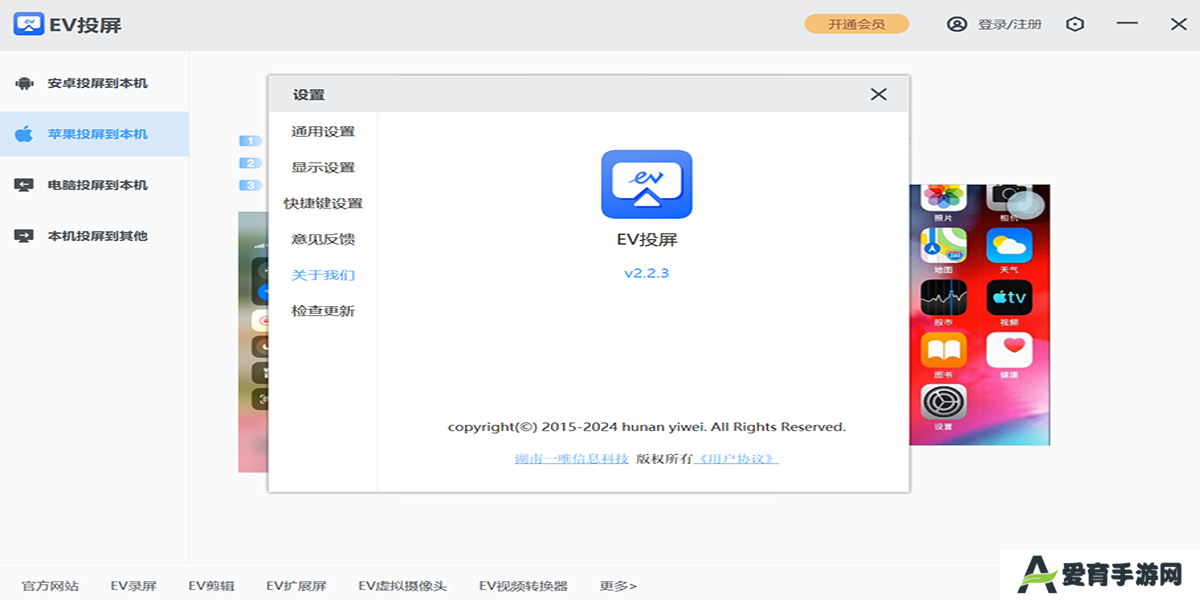The height and width of the screenshot is (600, 1200).
Task: Click the Camera app icon on phone preview
Action: coord(1009,198)
